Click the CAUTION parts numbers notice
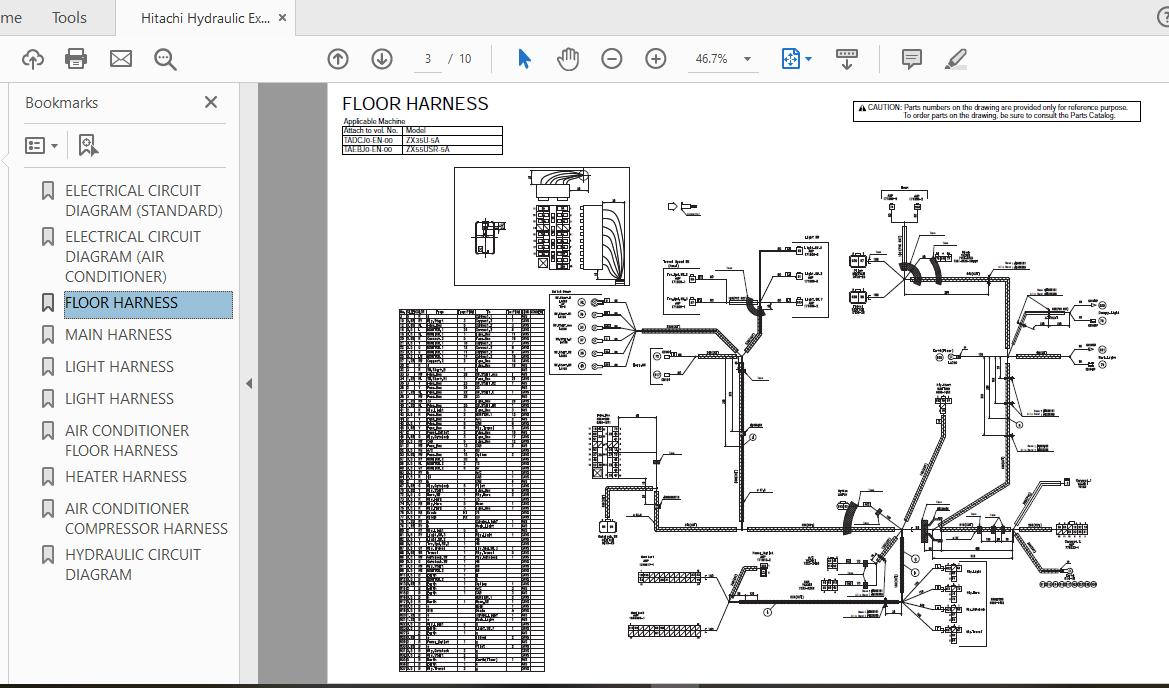 (997, 112)
